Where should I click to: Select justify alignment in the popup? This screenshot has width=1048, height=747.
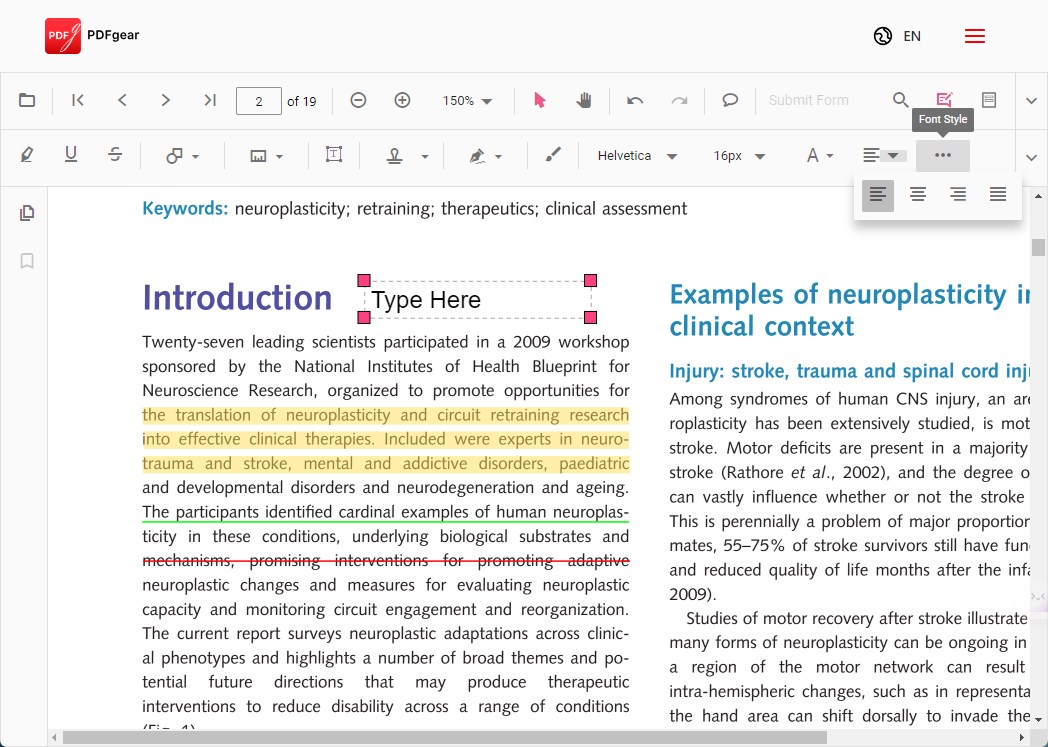pos(997,195)
